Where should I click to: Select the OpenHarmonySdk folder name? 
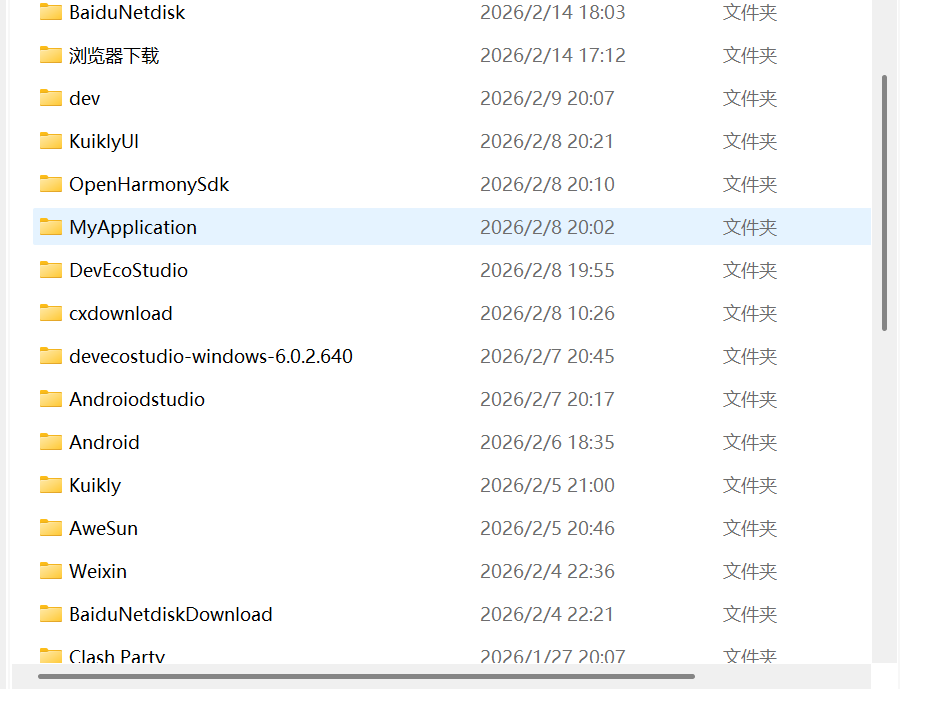(x=149, y=184)
